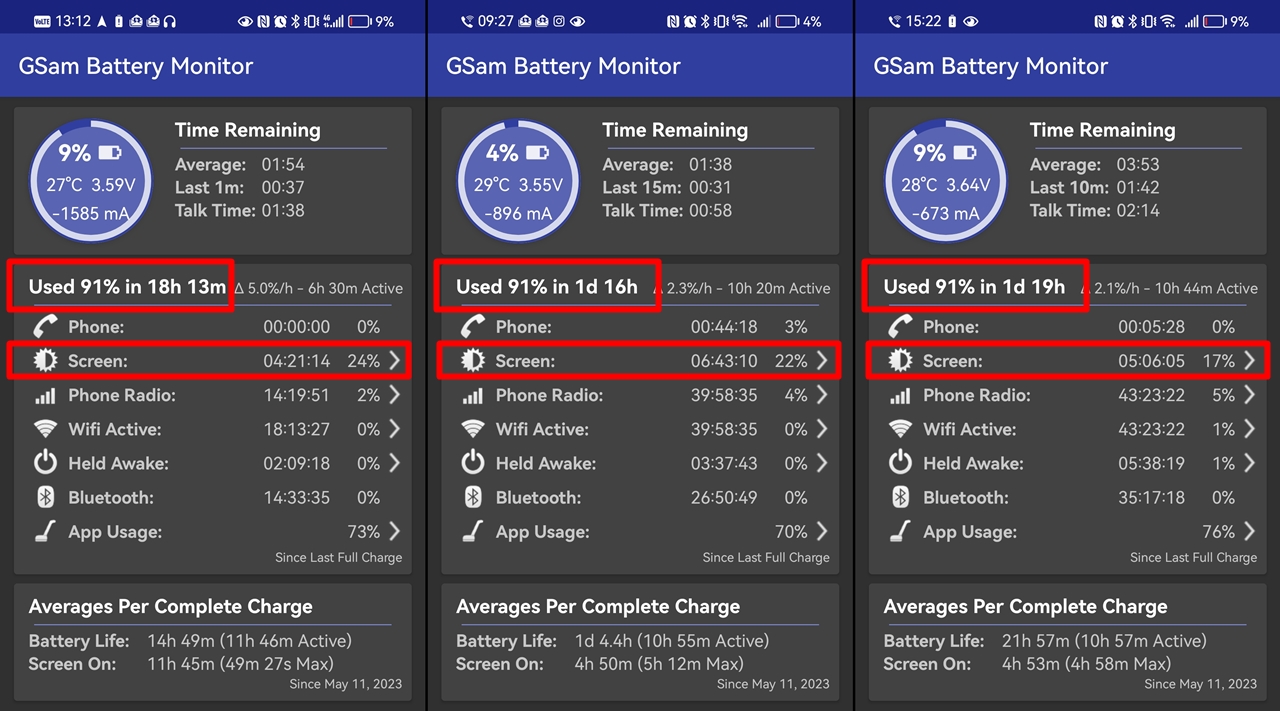The image size is (1280, 711).
Task: Tap the battery gauge showing 3.59V and -1585 mA
Action: [x=91, y=182]
